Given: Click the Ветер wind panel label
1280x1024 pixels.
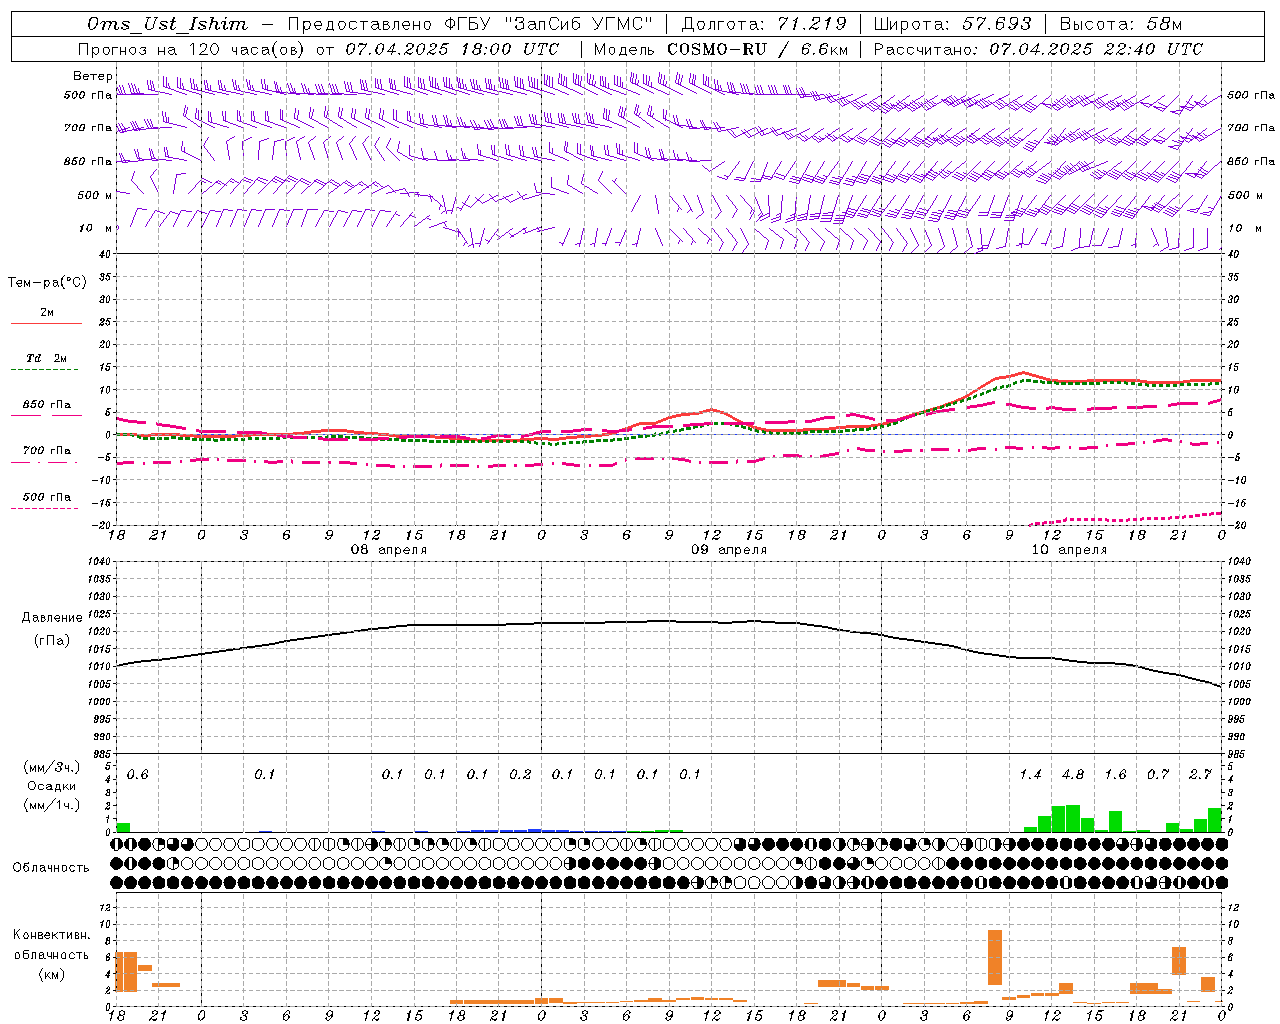Looking at the screenshot, I should click(x=92, y=76).
